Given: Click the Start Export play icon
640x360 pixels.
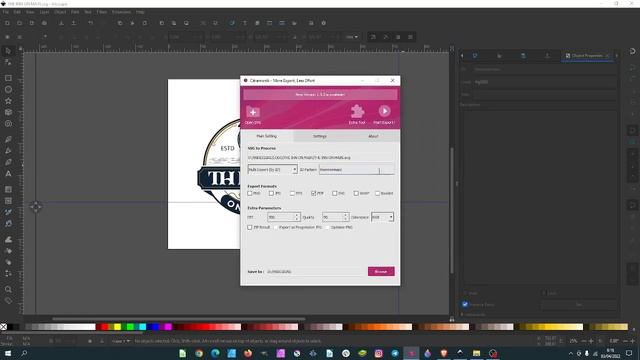Looking at the screenshot, I should click(384, 111).
